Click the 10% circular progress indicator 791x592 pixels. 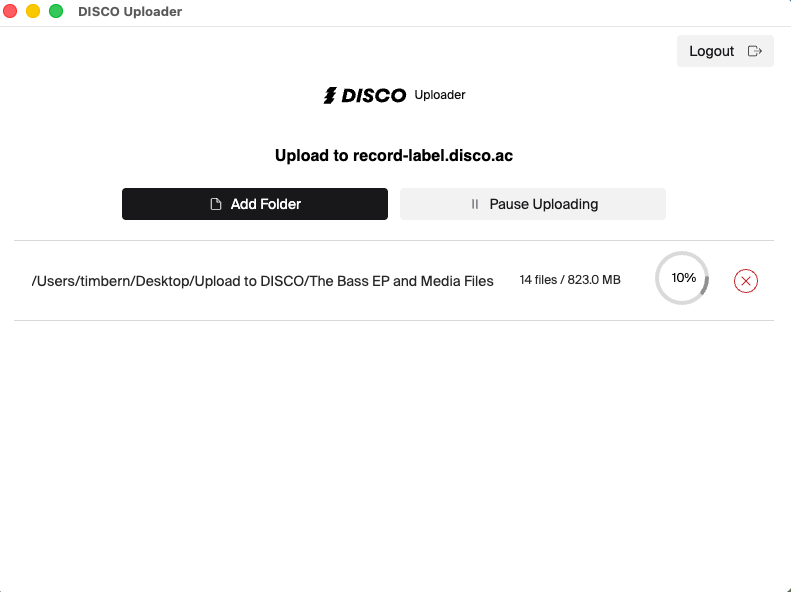point(682,278)
